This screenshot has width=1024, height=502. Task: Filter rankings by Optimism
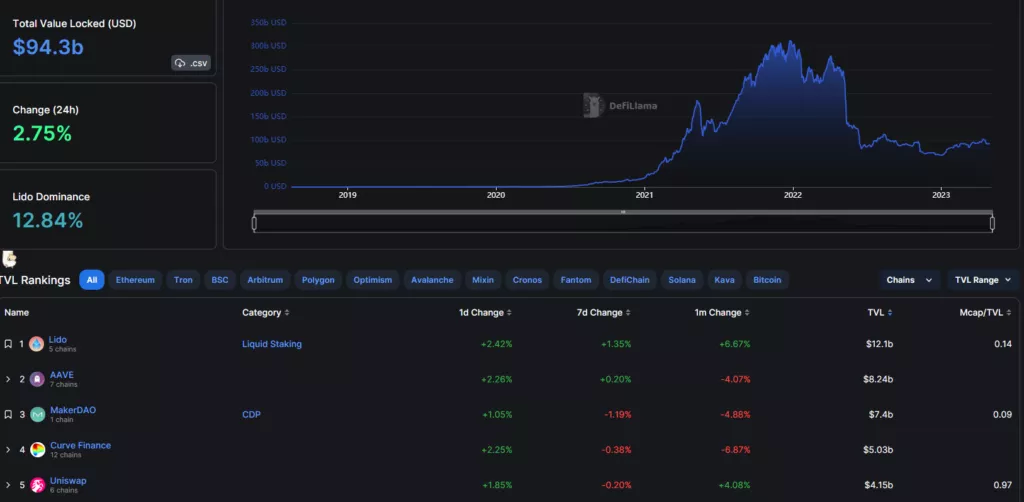(x=373, y=280)
